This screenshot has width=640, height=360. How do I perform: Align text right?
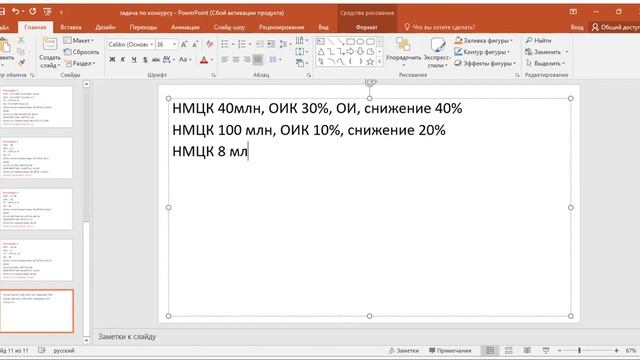[x=247, y=60]
